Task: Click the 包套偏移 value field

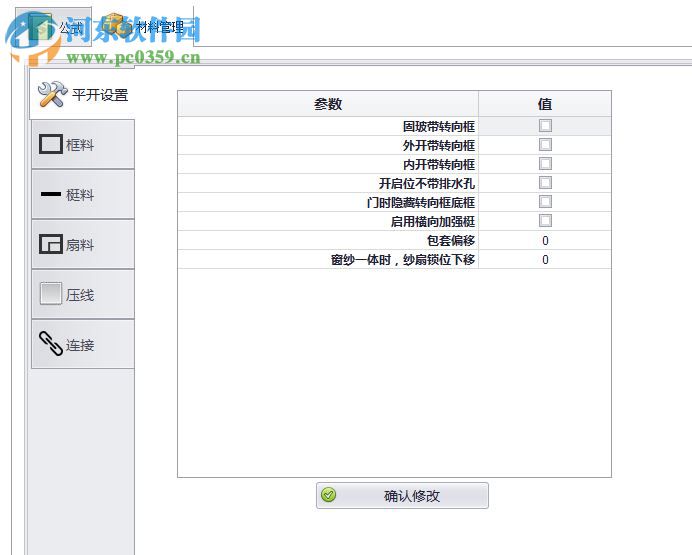Action: click(x=545, y=240)
